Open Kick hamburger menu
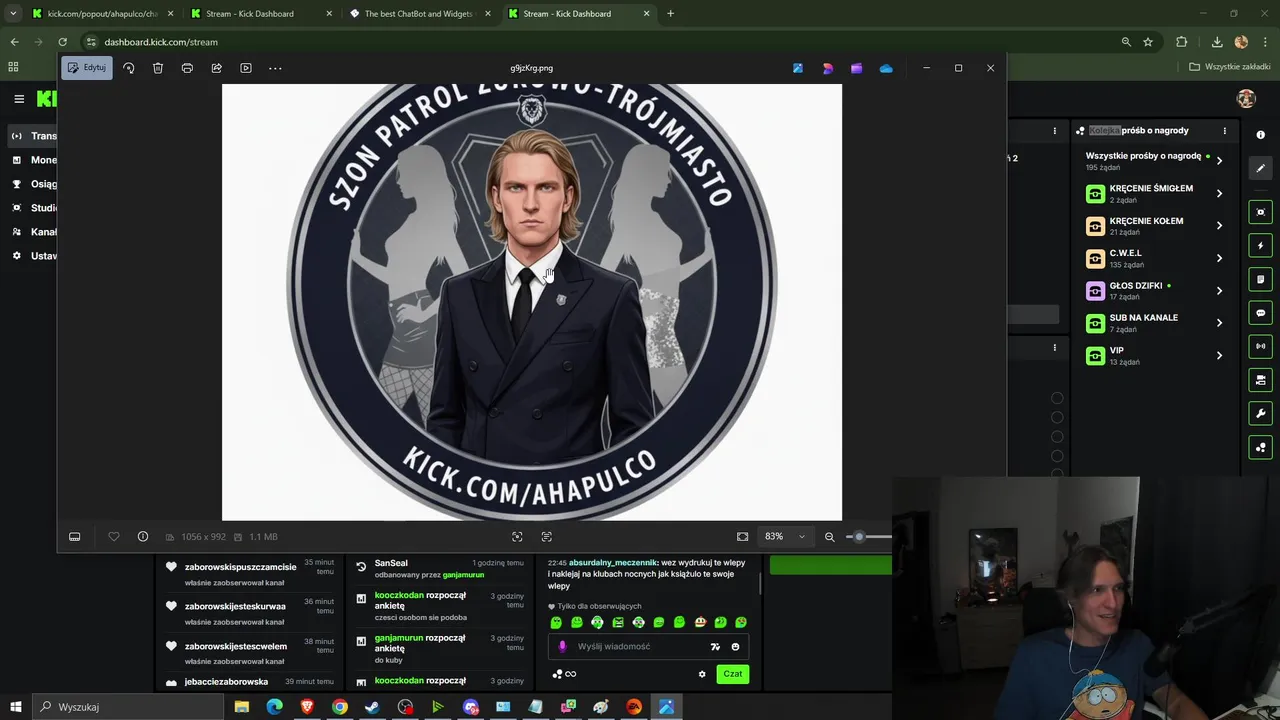1280x720 pixels. coord(19,99)
